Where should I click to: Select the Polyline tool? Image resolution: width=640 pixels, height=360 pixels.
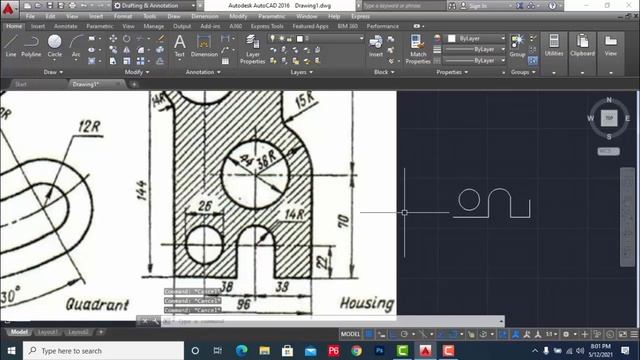[31, 45]
